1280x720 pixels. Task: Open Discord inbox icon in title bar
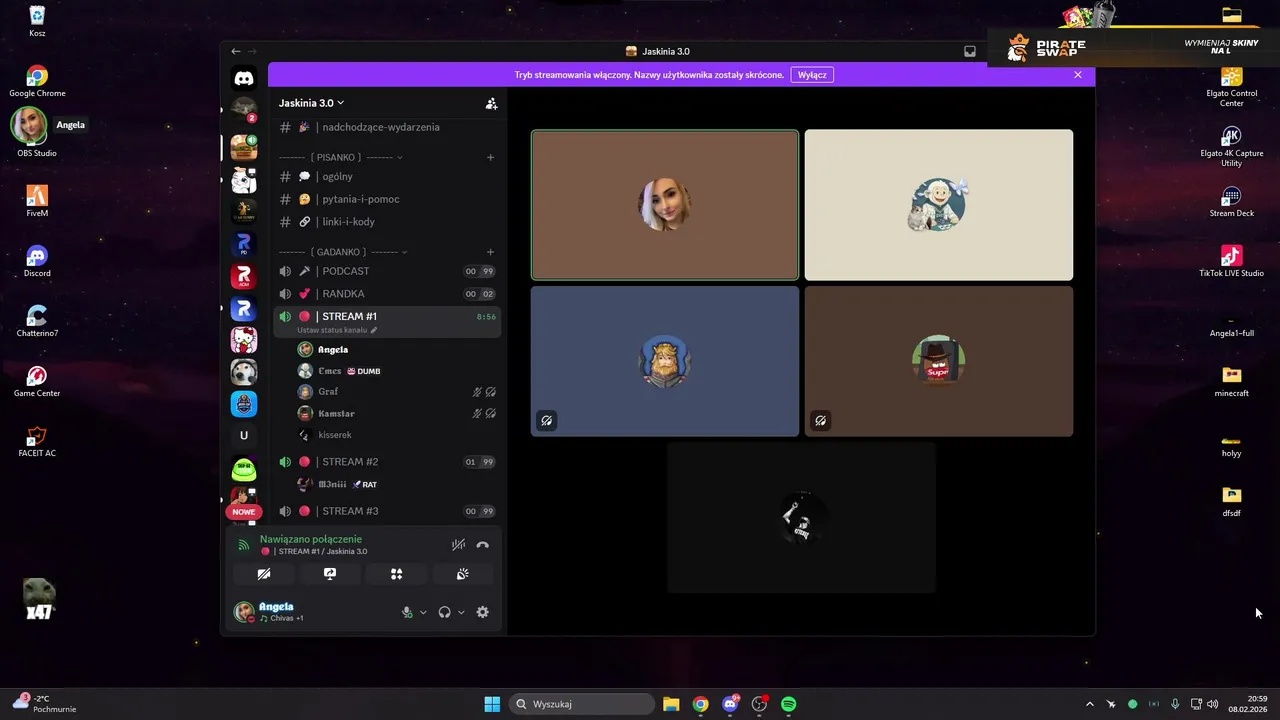(970, 51)
